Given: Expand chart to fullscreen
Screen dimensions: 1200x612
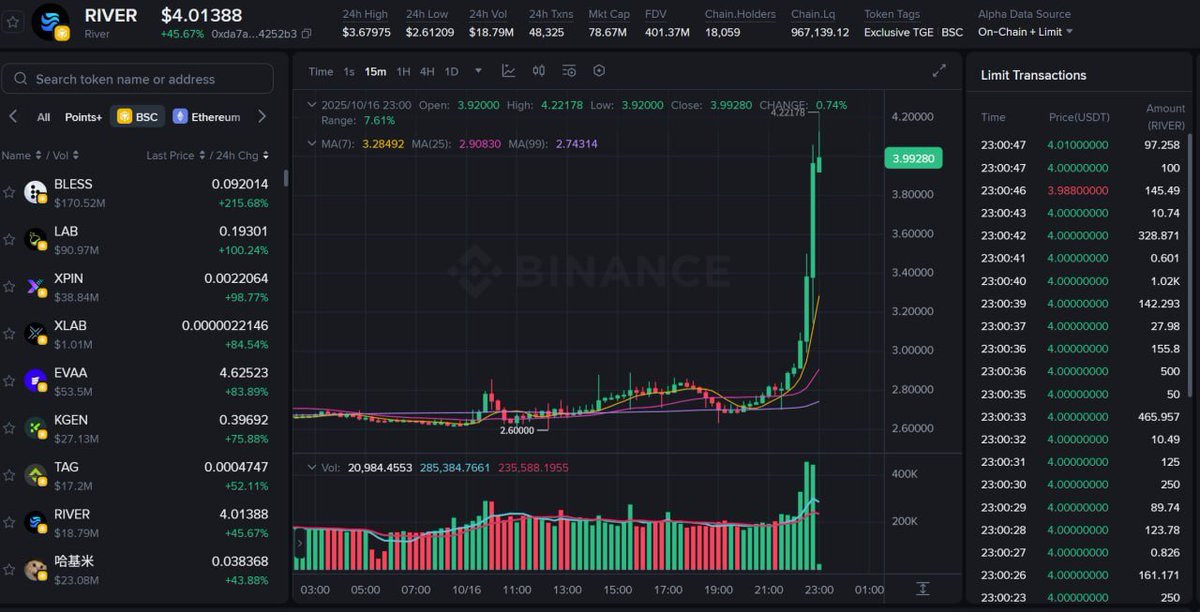Looking at the screenshot, I should [x=939, y=71].
